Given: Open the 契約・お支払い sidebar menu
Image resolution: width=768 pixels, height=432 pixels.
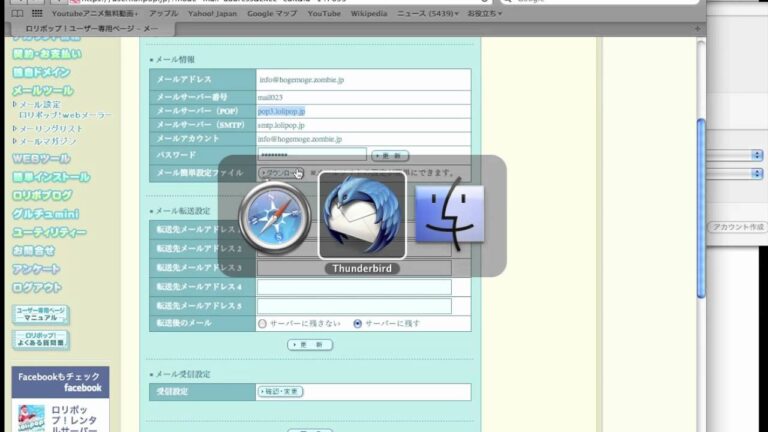Looking at the screenshot, I should tap(47, 54).
